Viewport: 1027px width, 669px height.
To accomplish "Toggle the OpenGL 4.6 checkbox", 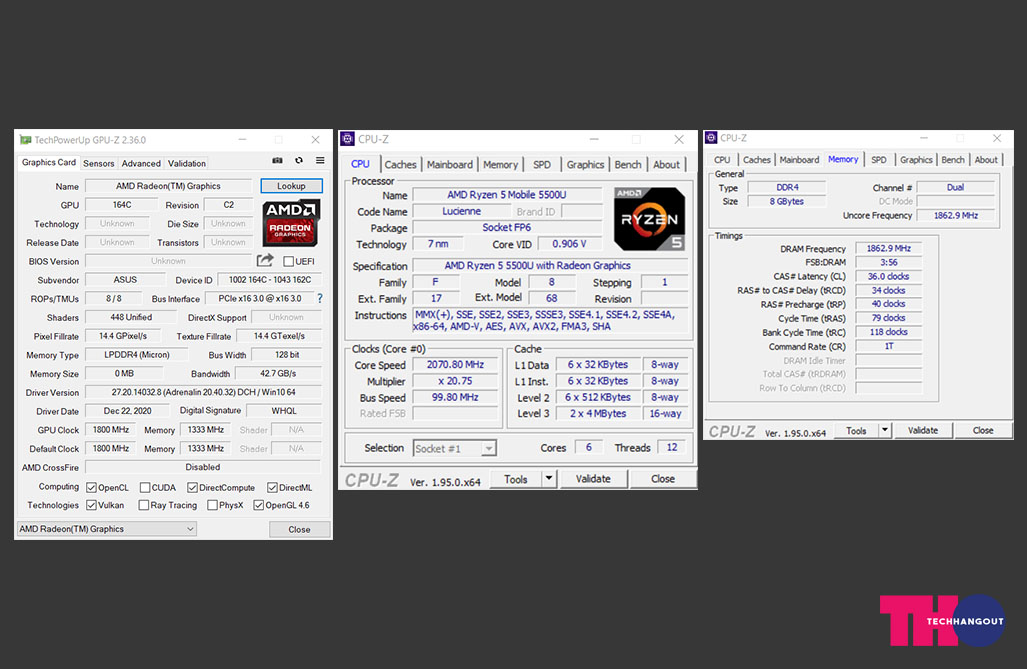I will coord(259,505).
